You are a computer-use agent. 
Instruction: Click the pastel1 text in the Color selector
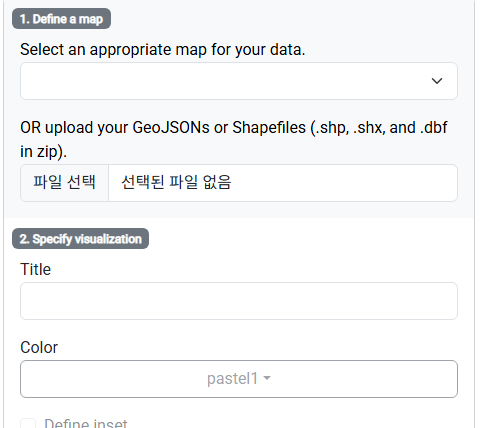tap(232, 379)
